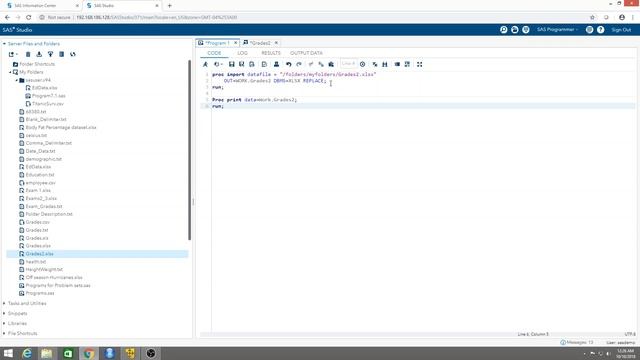Open File Explorer from the taskbar
The width and height of the screenshot is (640, 360).
(x=47, y=353)
